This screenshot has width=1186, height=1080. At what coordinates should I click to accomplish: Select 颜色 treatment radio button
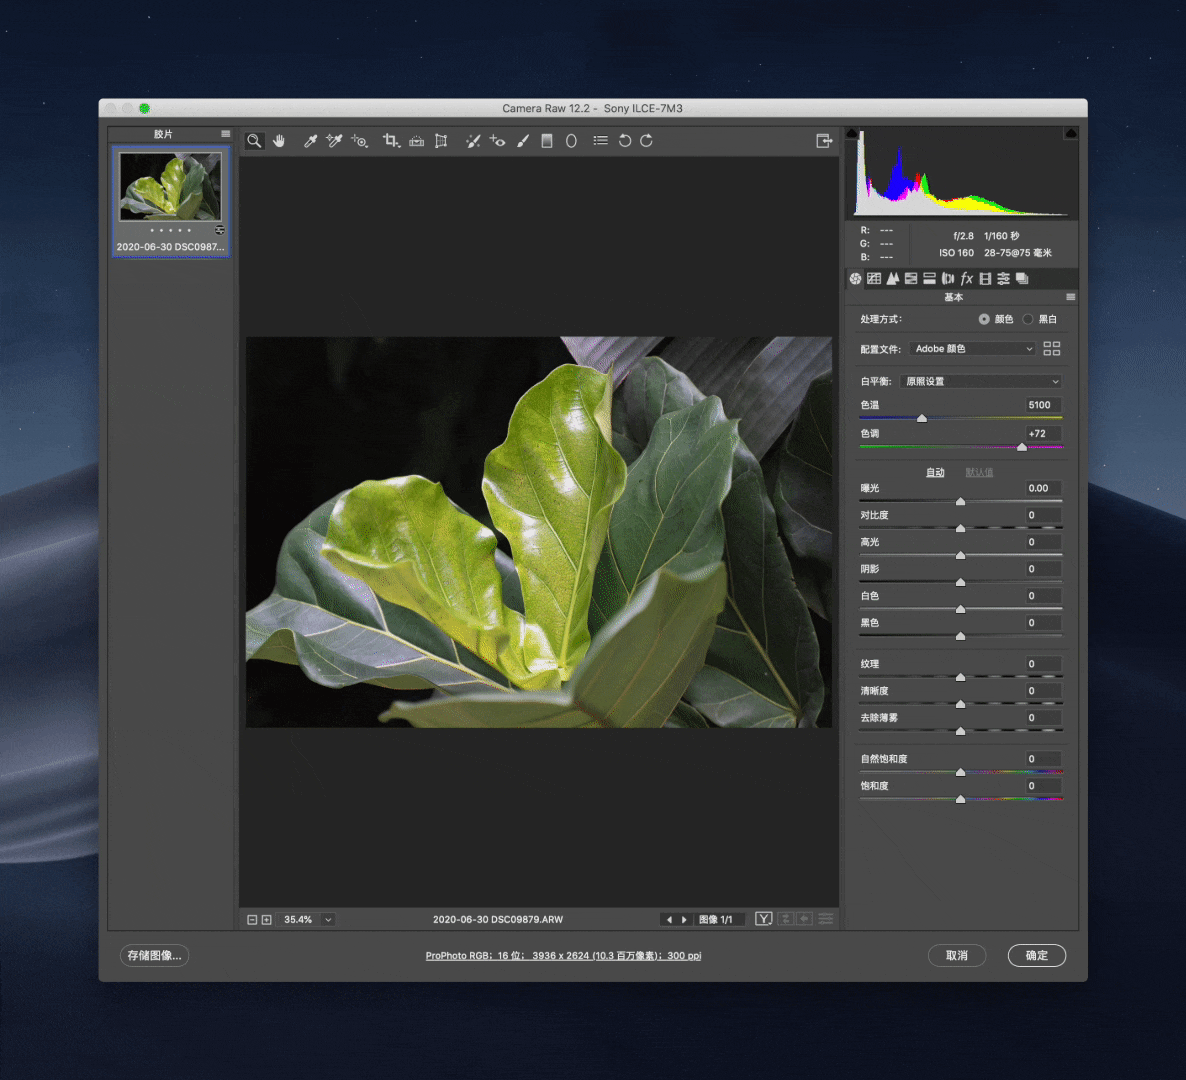click(x=984, y=319)
